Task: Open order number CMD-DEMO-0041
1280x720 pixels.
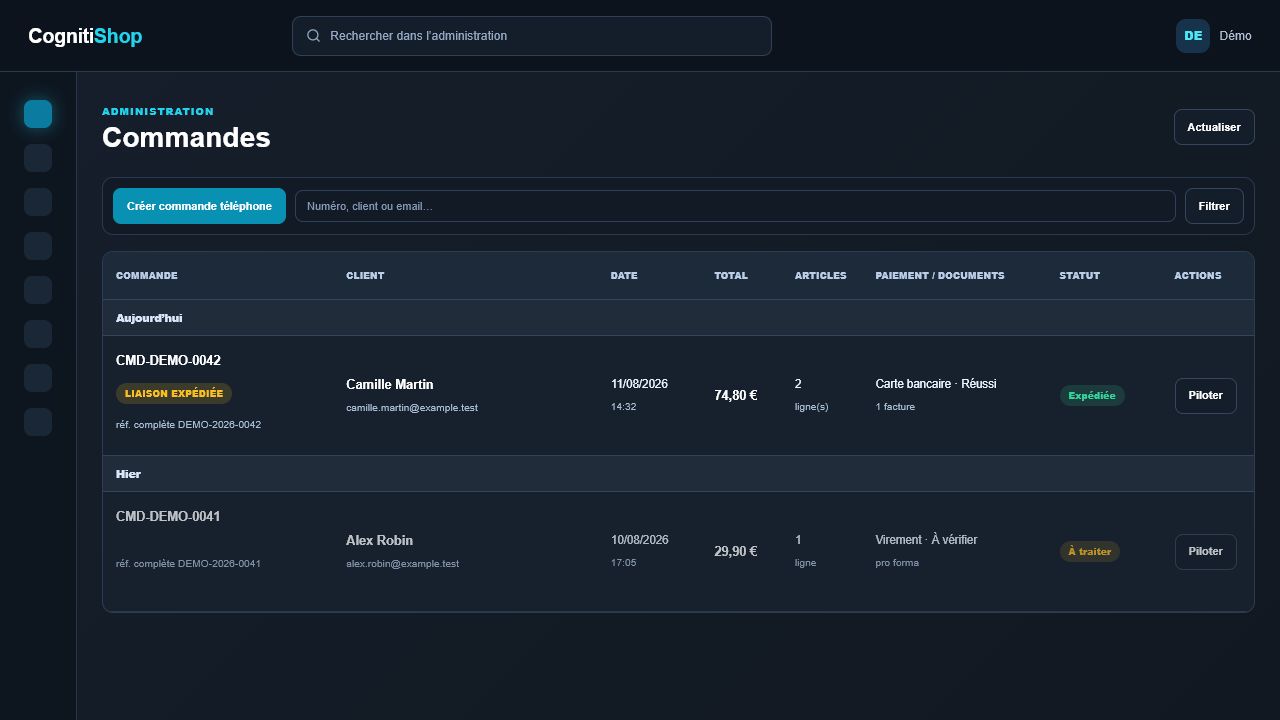Action: tap(168, 516)
